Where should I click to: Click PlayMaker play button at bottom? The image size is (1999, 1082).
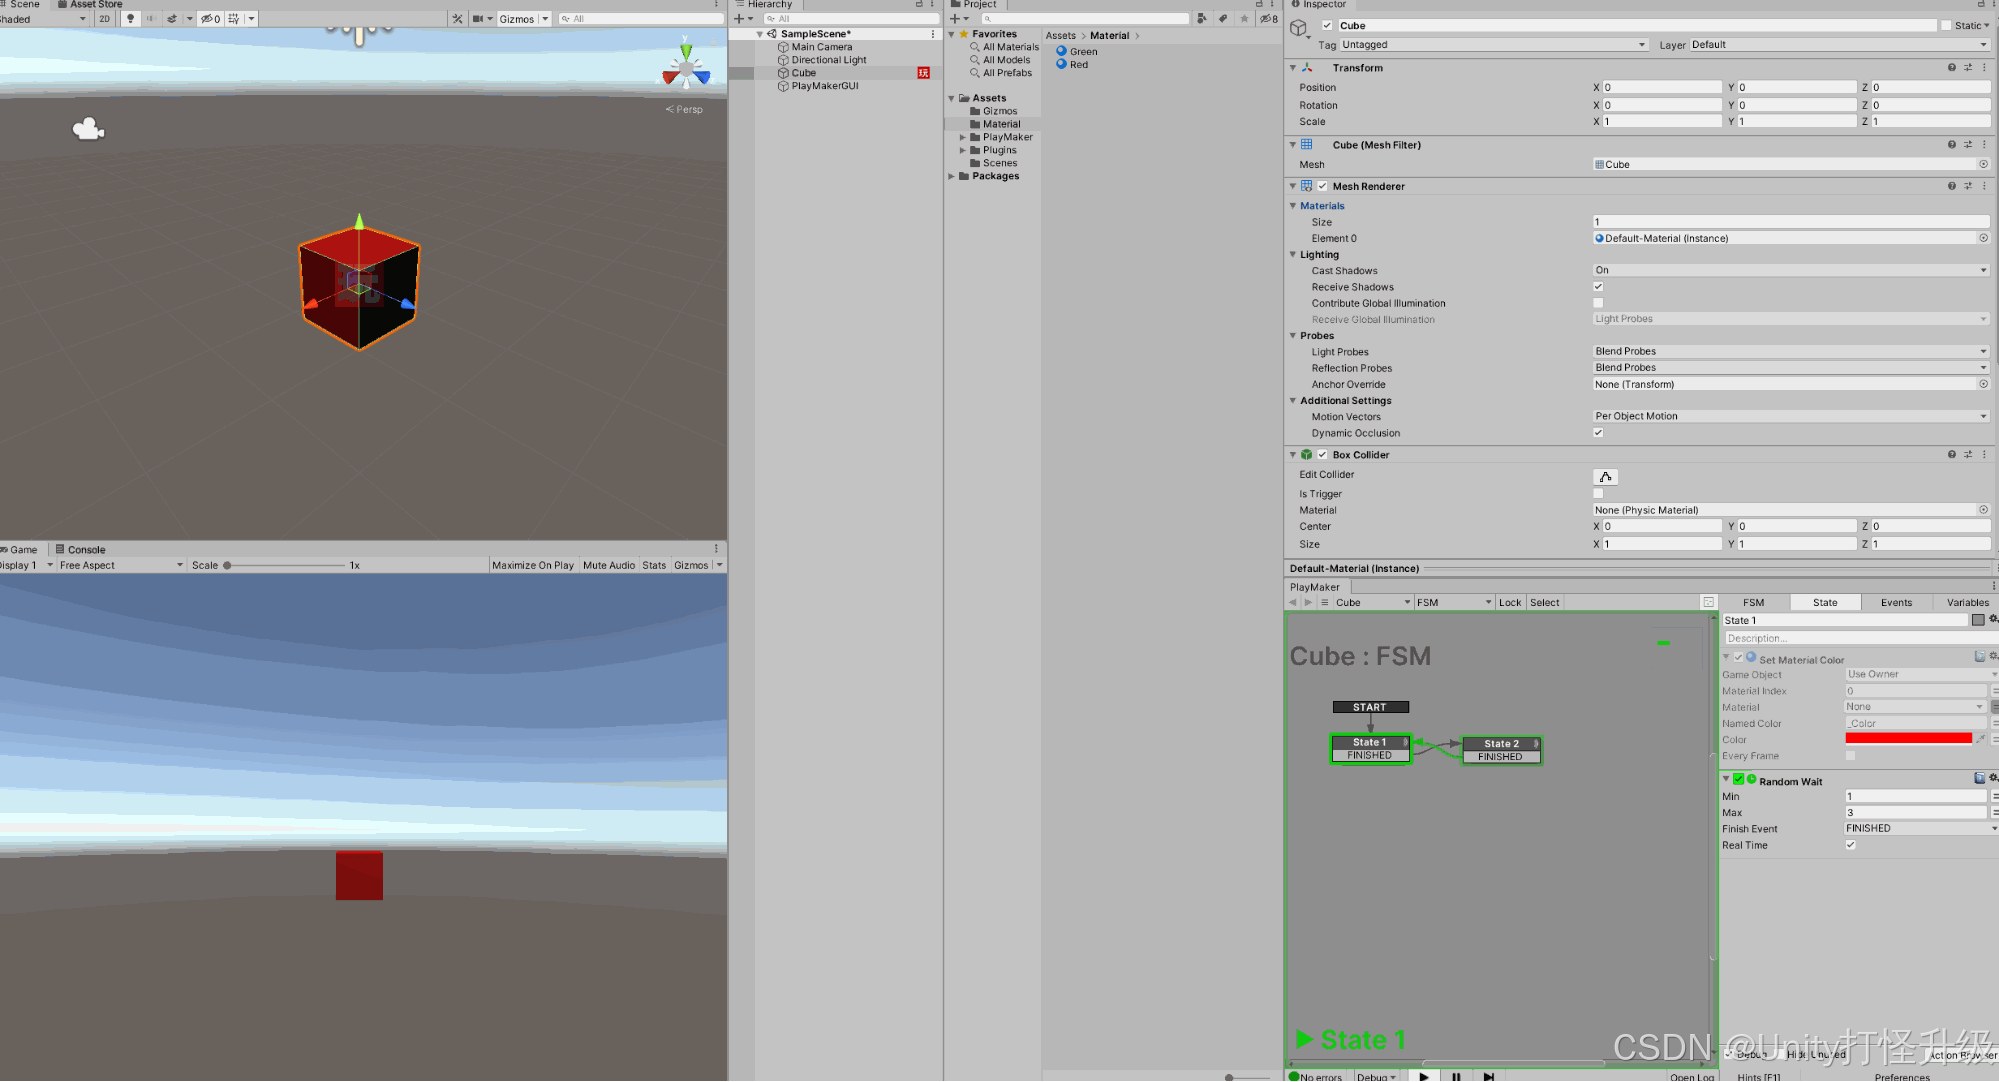[1424, 1076]
